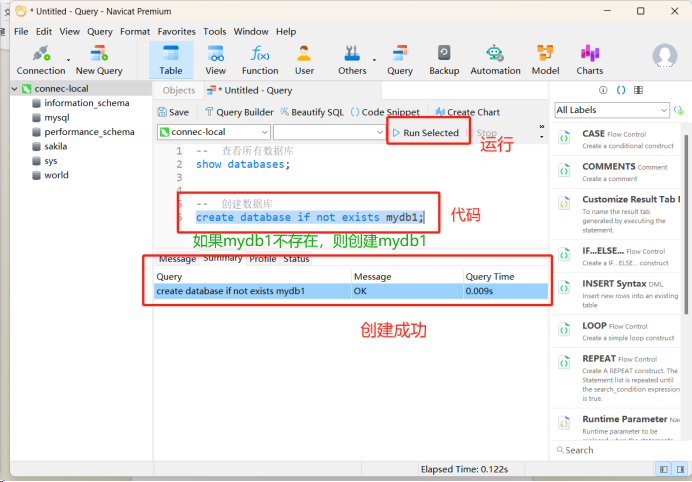Click the add snippet icon beside All Labels
This screenshot has height=482, width=692.
(679, 110)
